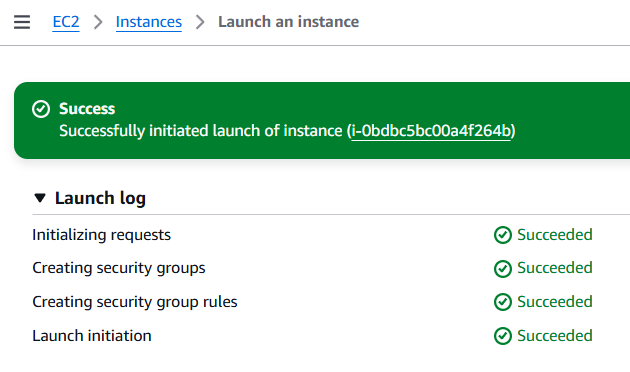Click the Launch initiation row text
Screen dimensions: 630x372
click(92, 336)
